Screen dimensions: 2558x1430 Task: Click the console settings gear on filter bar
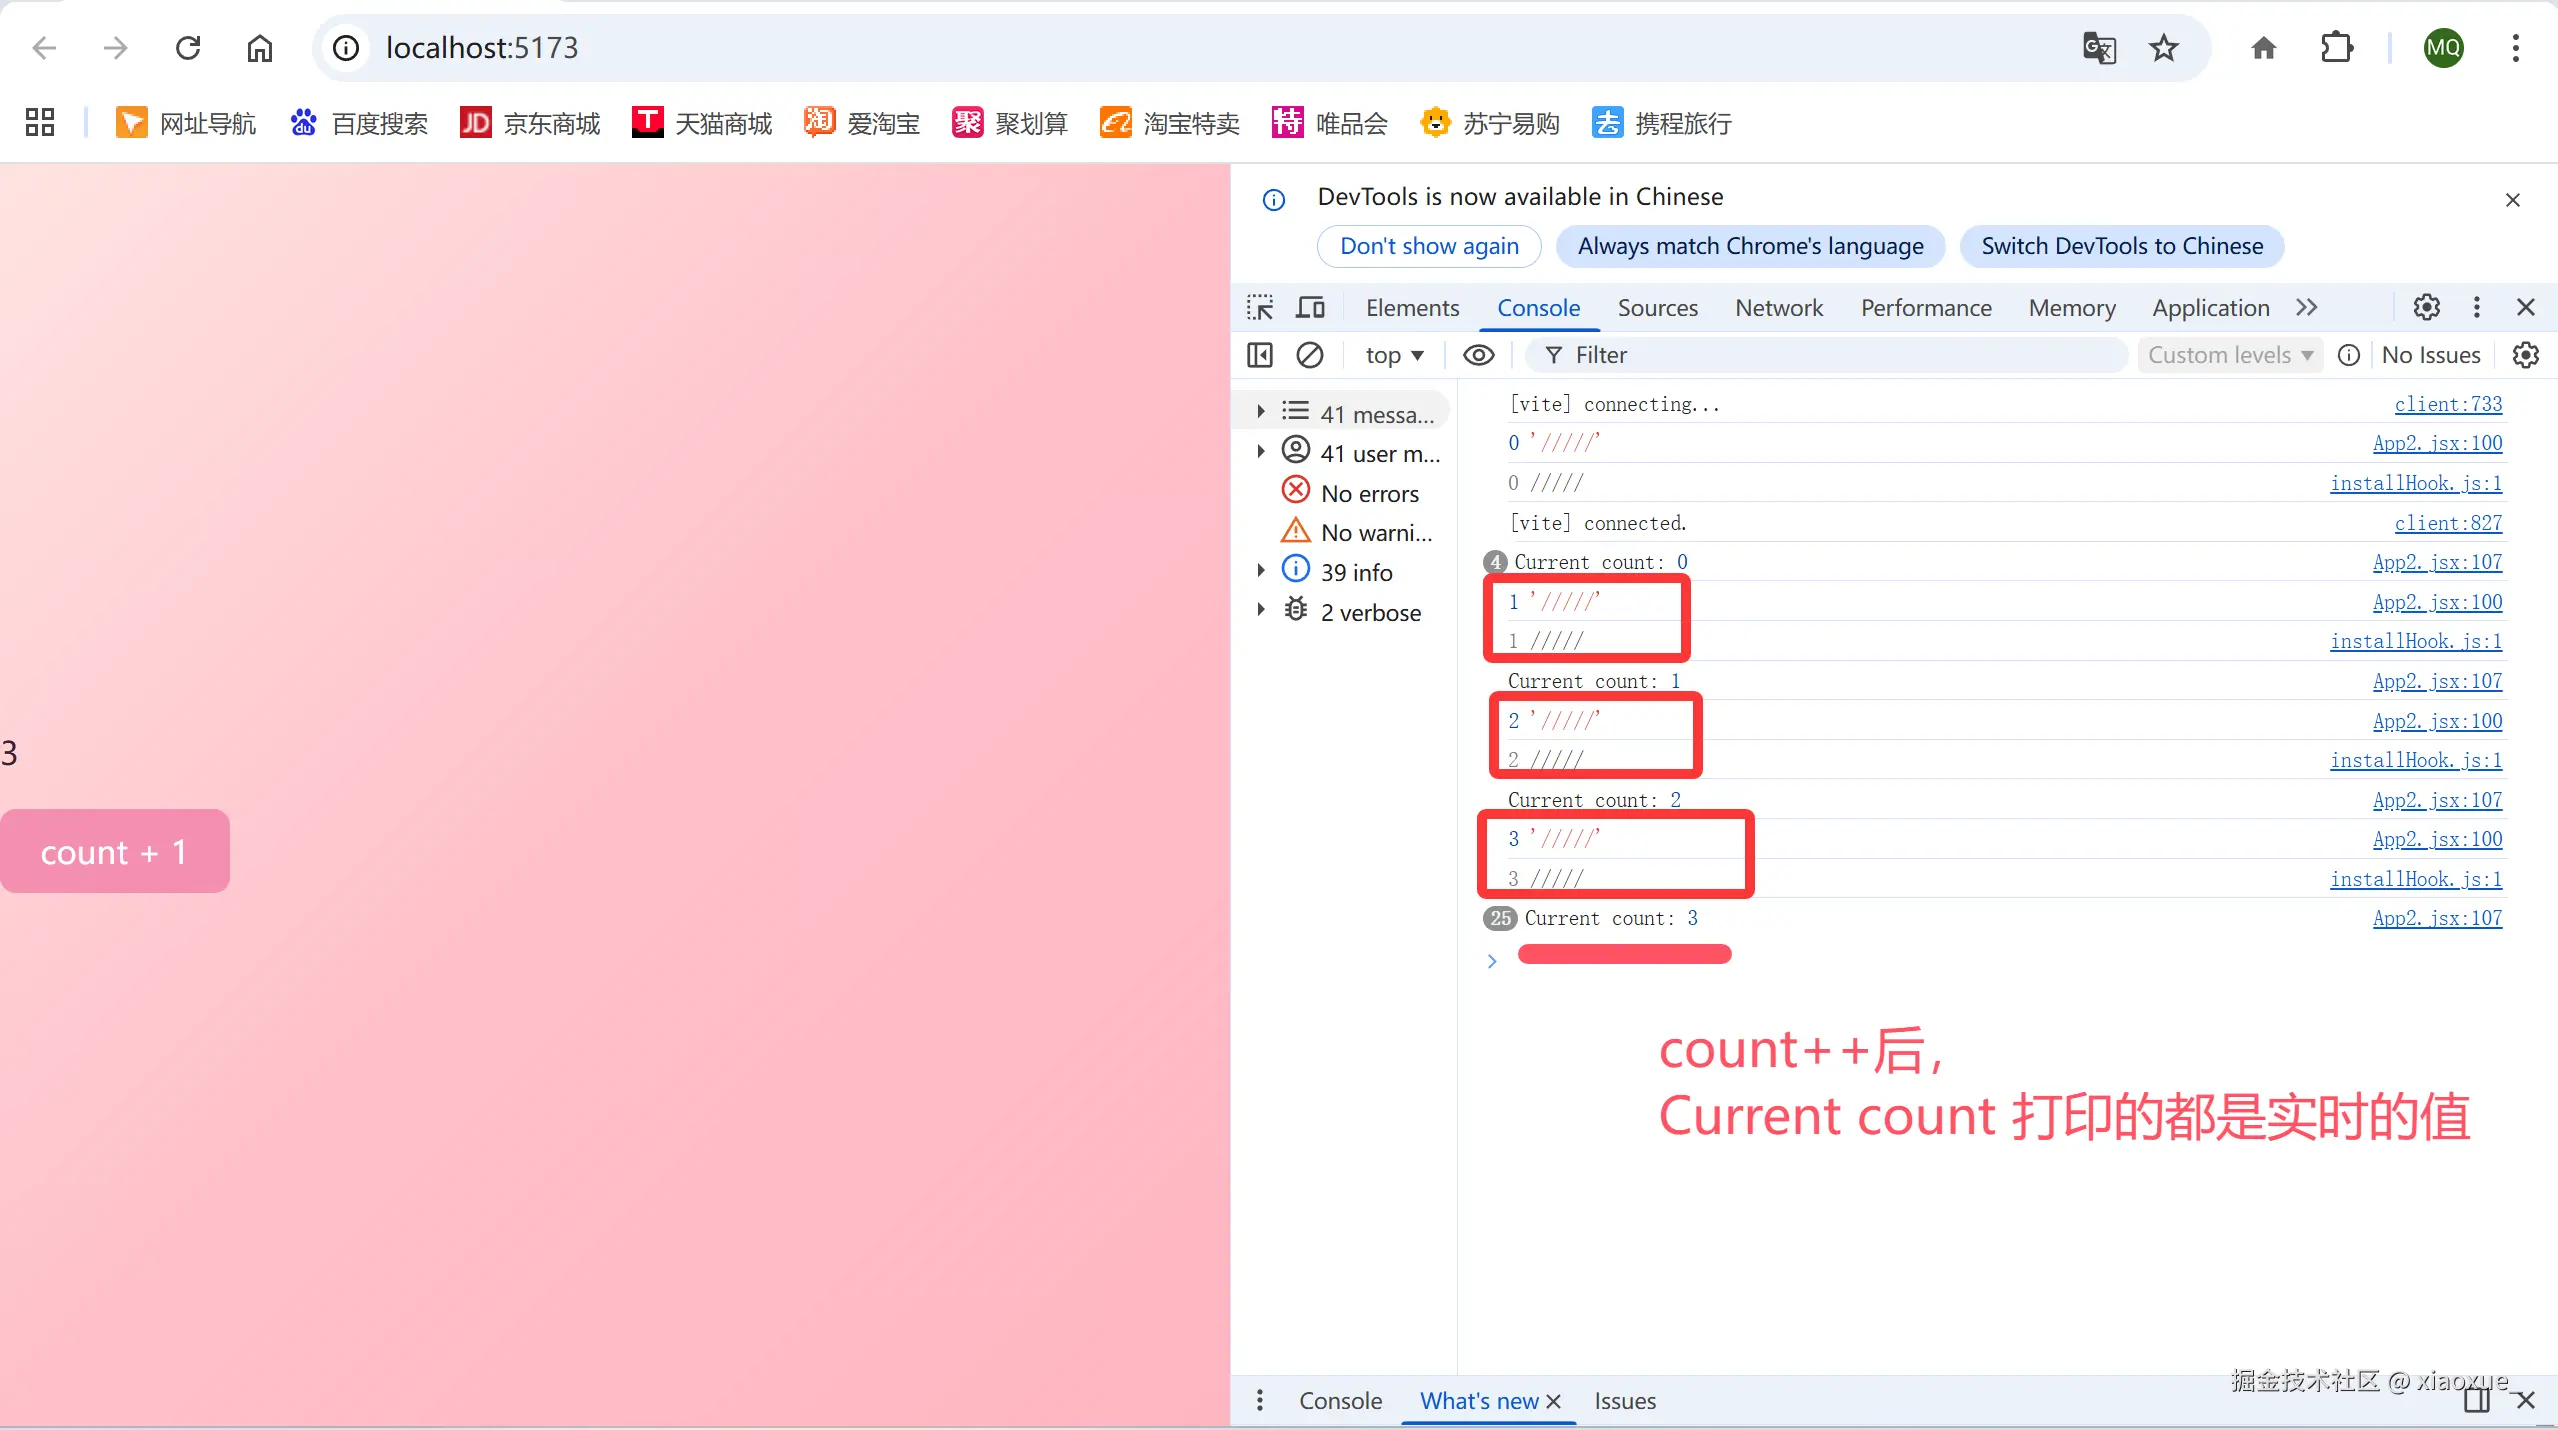point(2526,355)
